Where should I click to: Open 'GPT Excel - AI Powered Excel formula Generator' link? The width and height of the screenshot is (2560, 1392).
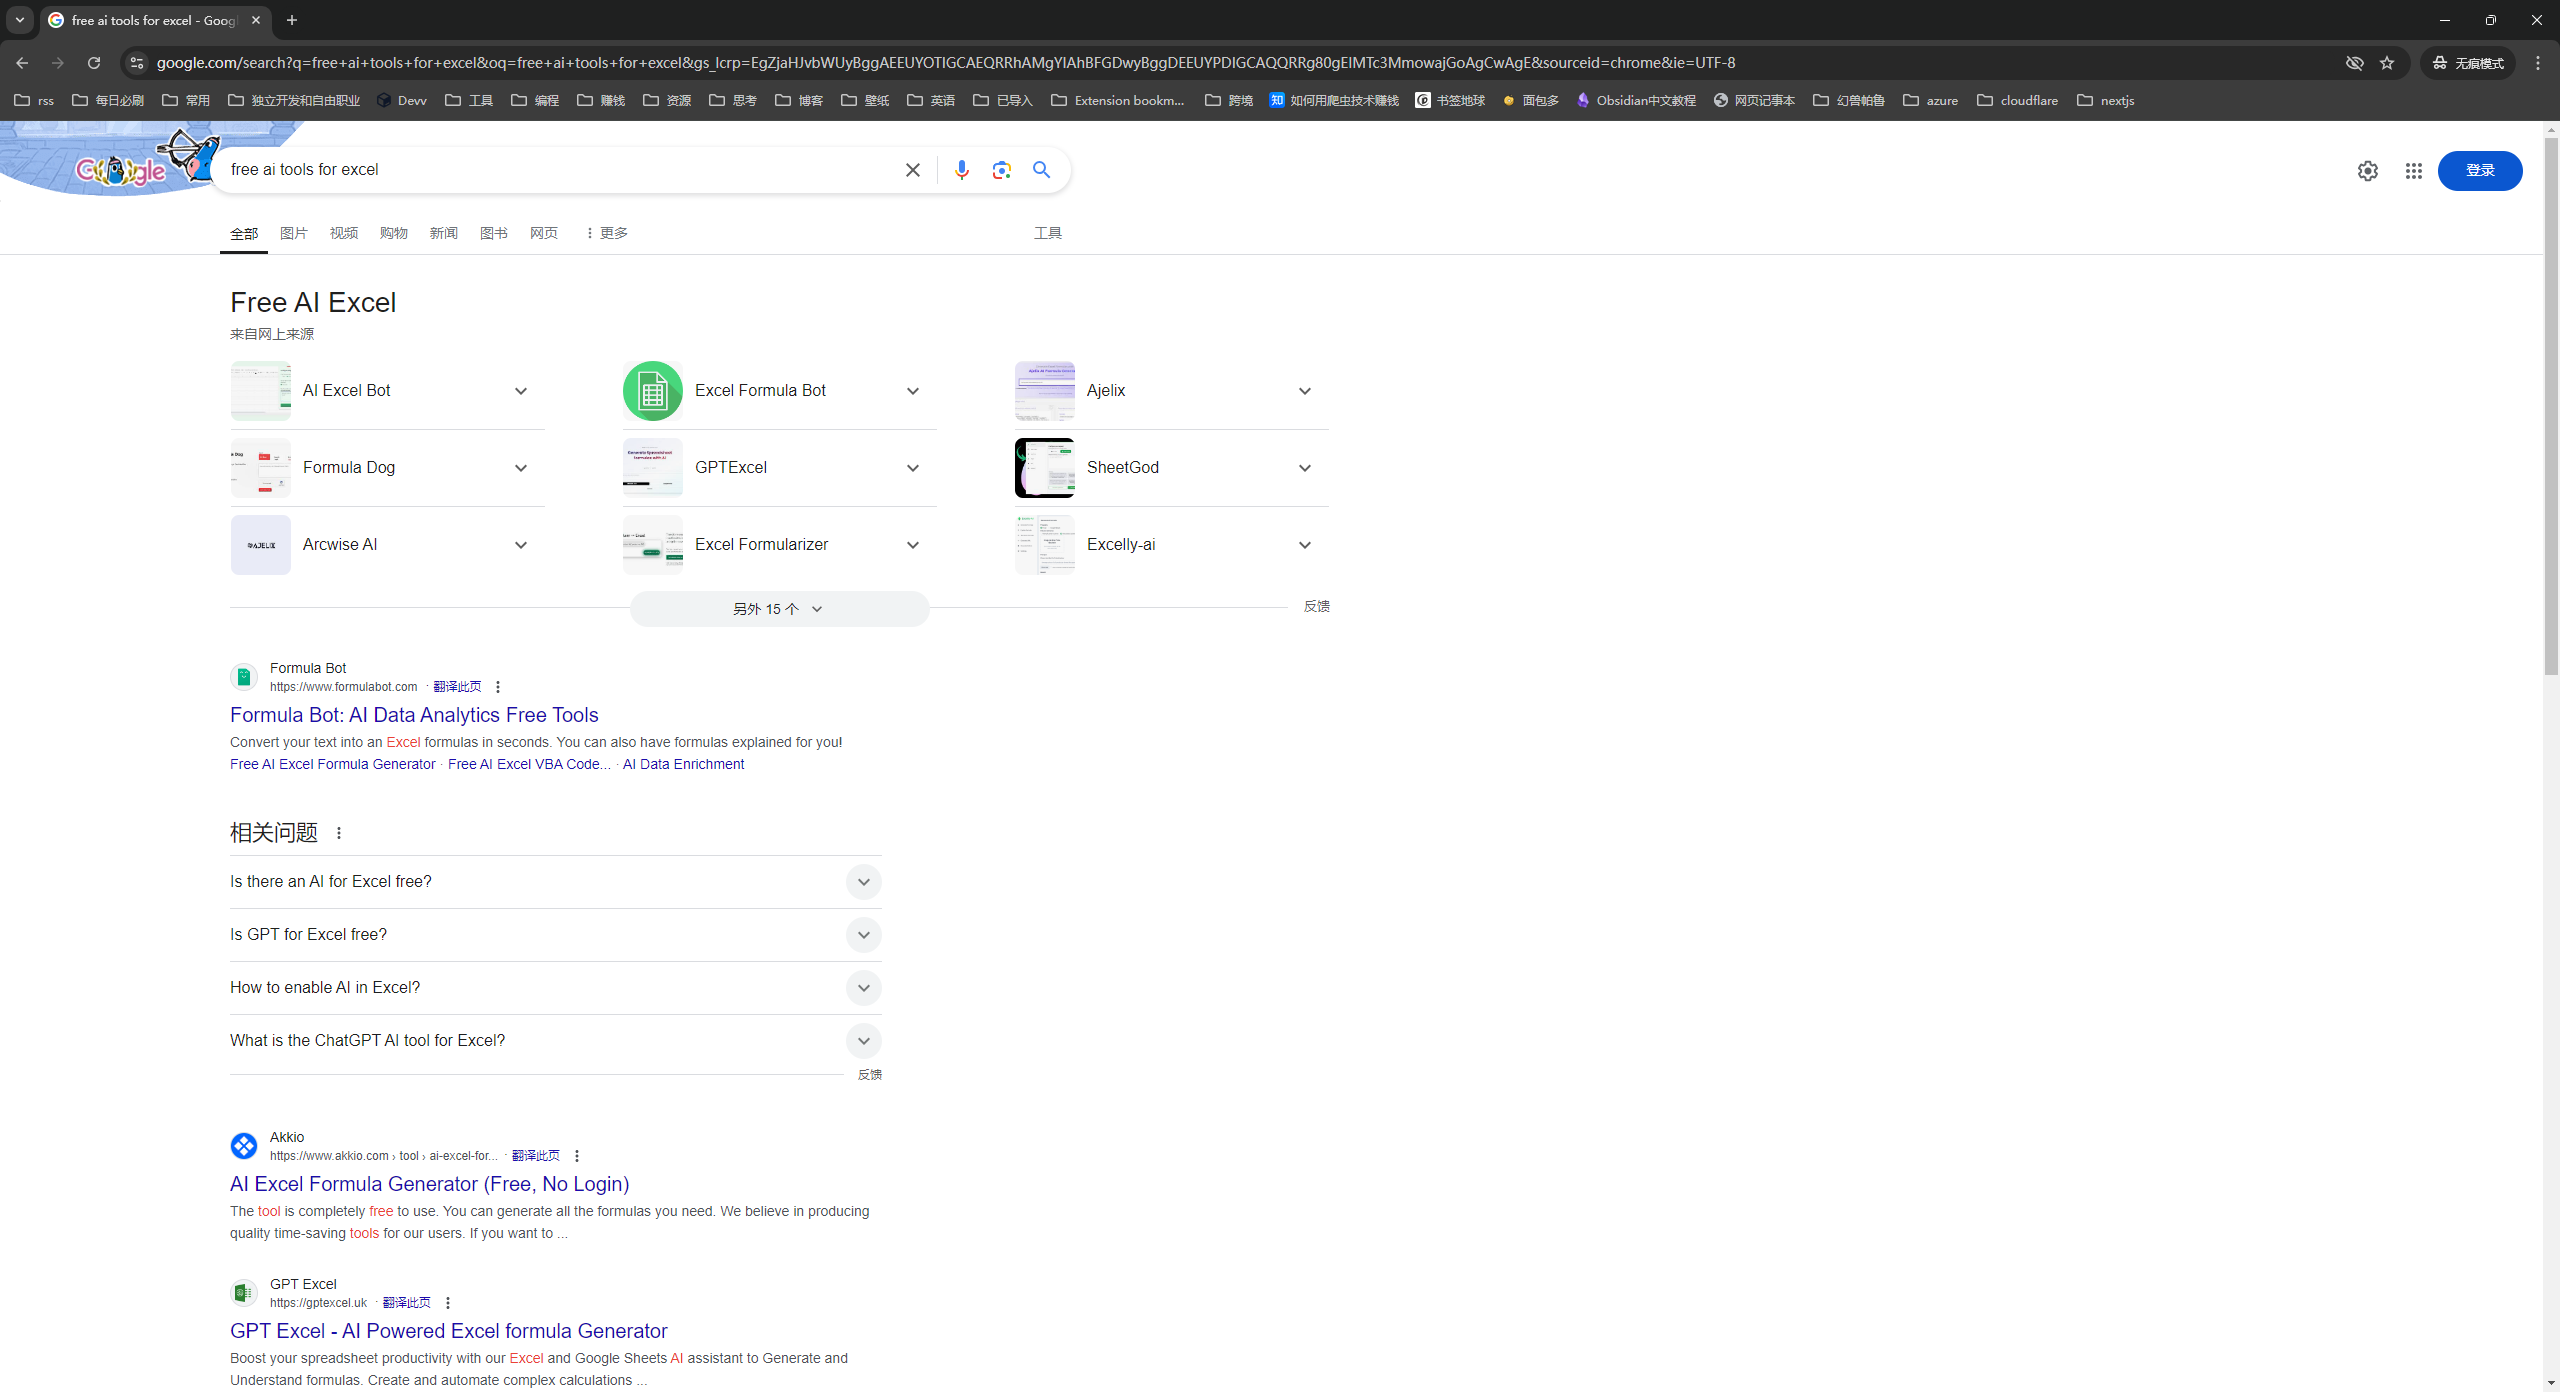tap(448, 1331)
